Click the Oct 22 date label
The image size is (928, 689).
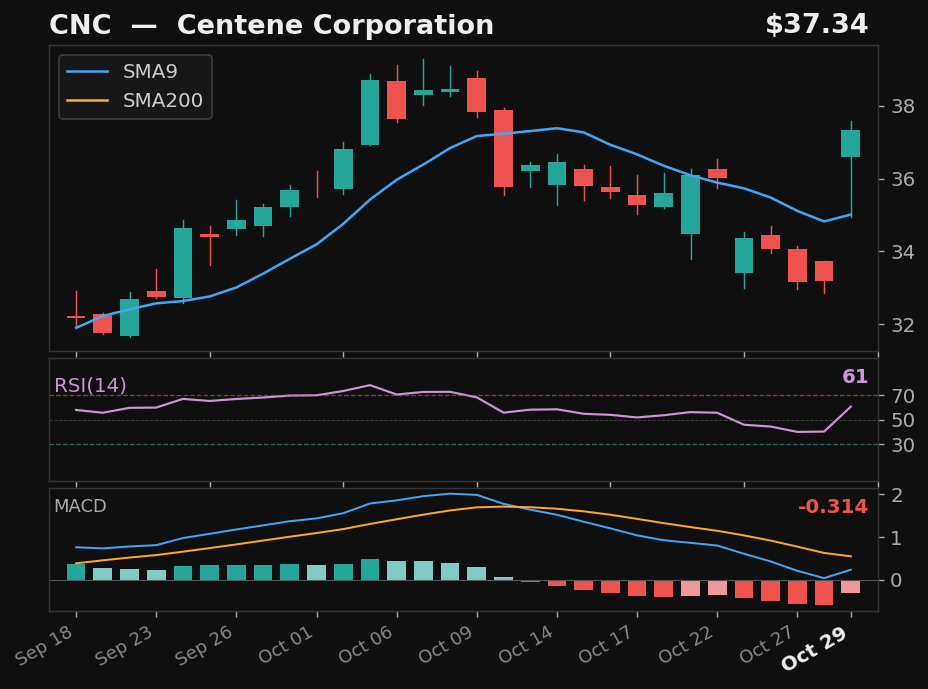(x=687, y=644)
